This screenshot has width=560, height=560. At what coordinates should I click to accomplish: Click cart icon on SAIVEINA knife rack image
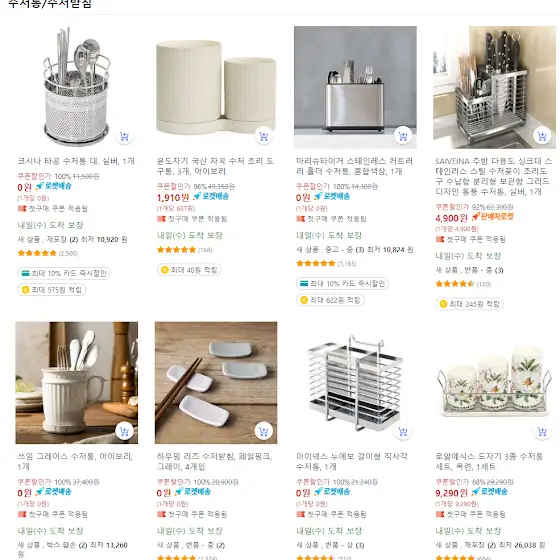(x=542, y=136)
